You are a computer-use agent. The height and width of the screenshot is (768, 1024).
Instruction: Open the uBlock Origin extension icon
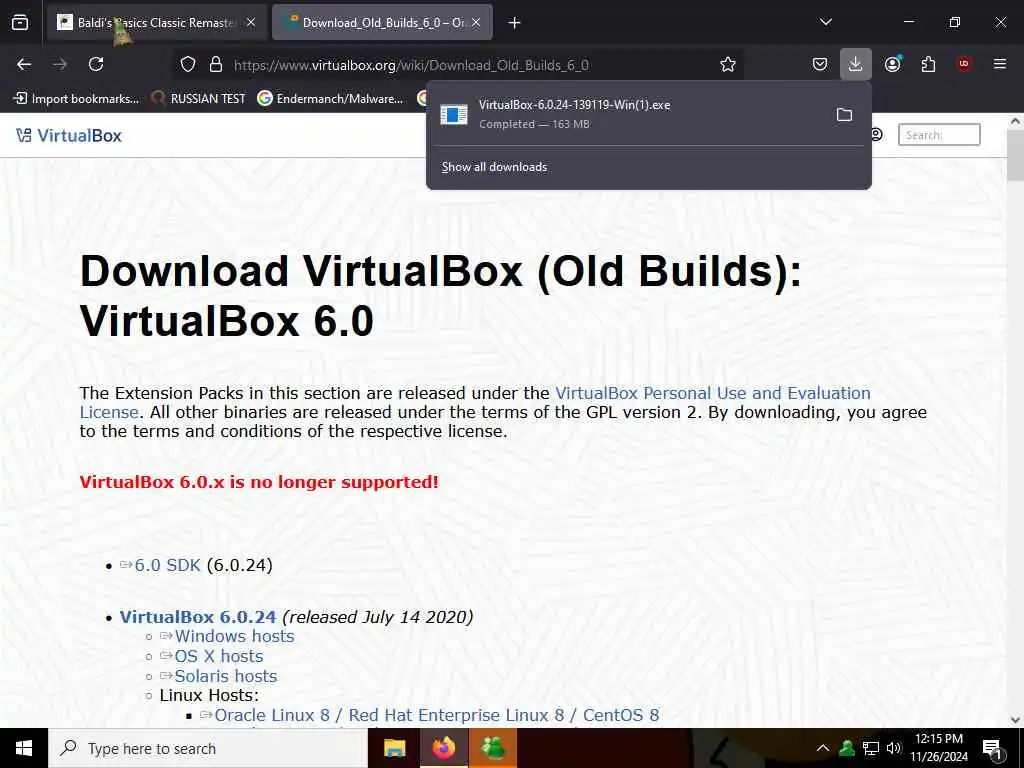(964, 64)
